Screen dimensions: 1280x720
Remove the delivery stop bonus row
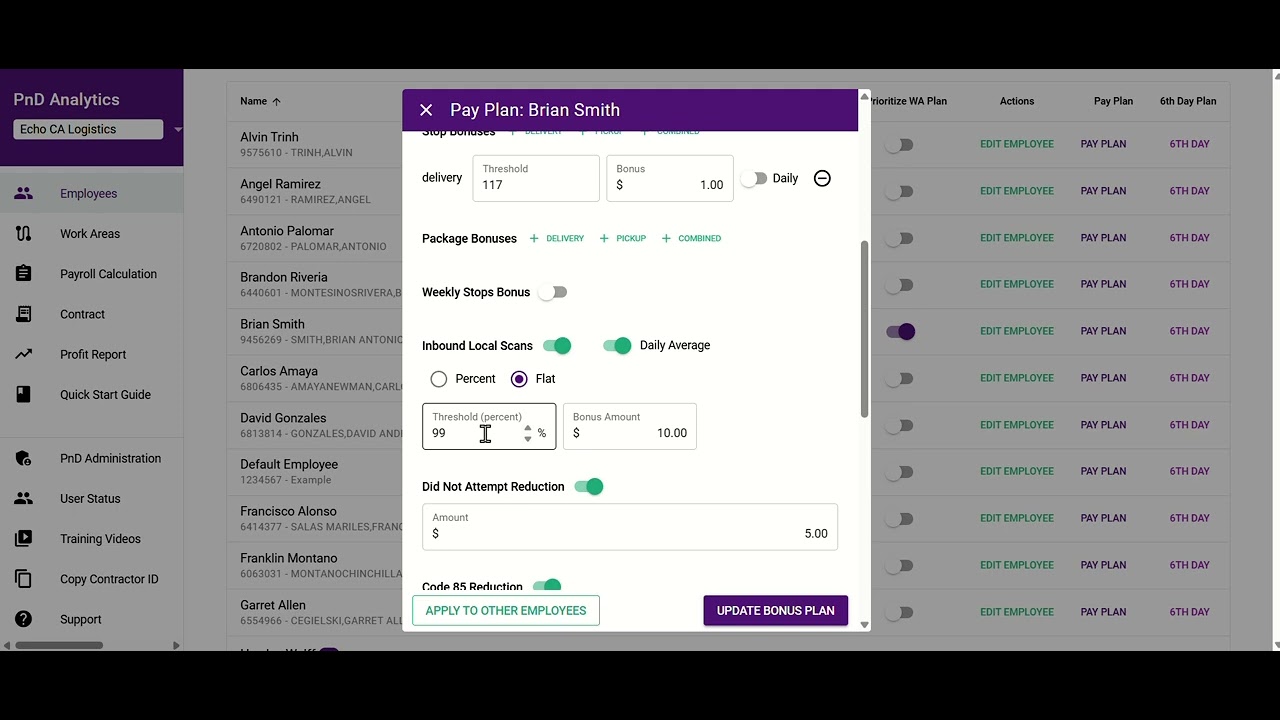(x=822, y=178)
